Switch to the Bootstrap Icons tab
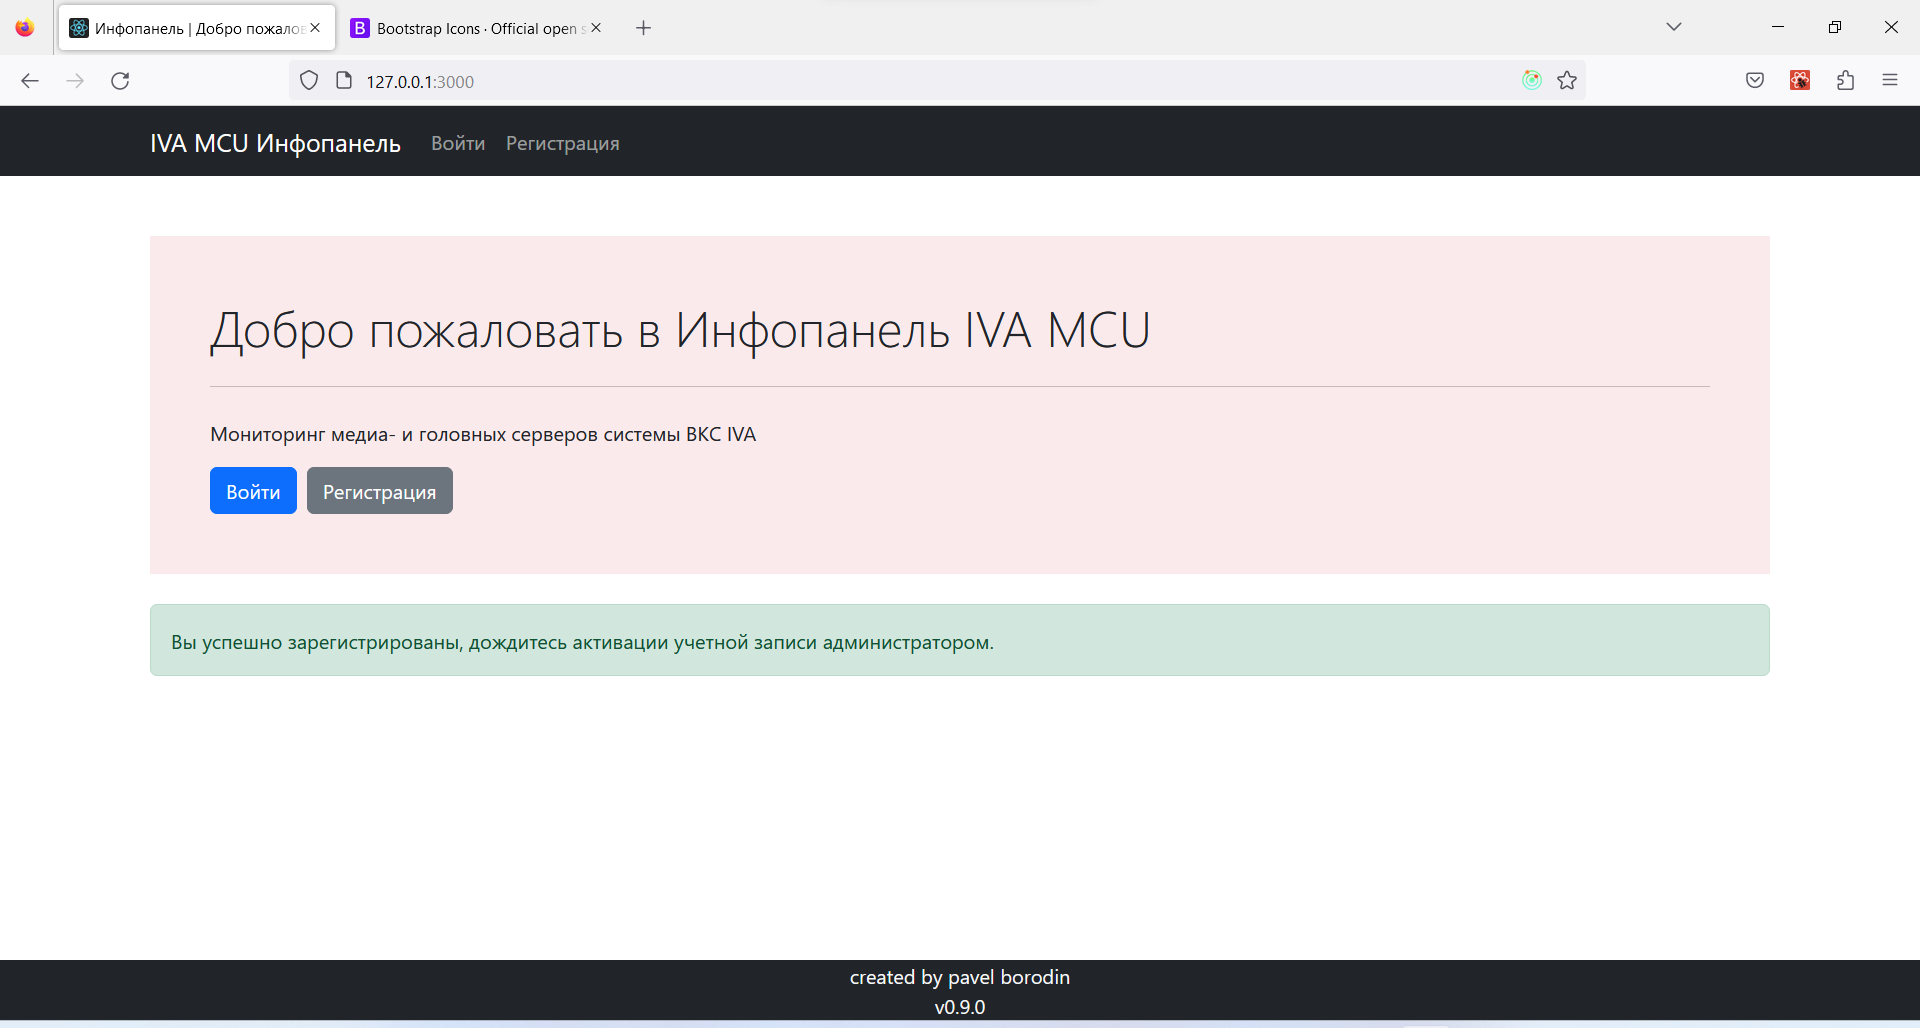1920x1028 pixels. (477, 28)
